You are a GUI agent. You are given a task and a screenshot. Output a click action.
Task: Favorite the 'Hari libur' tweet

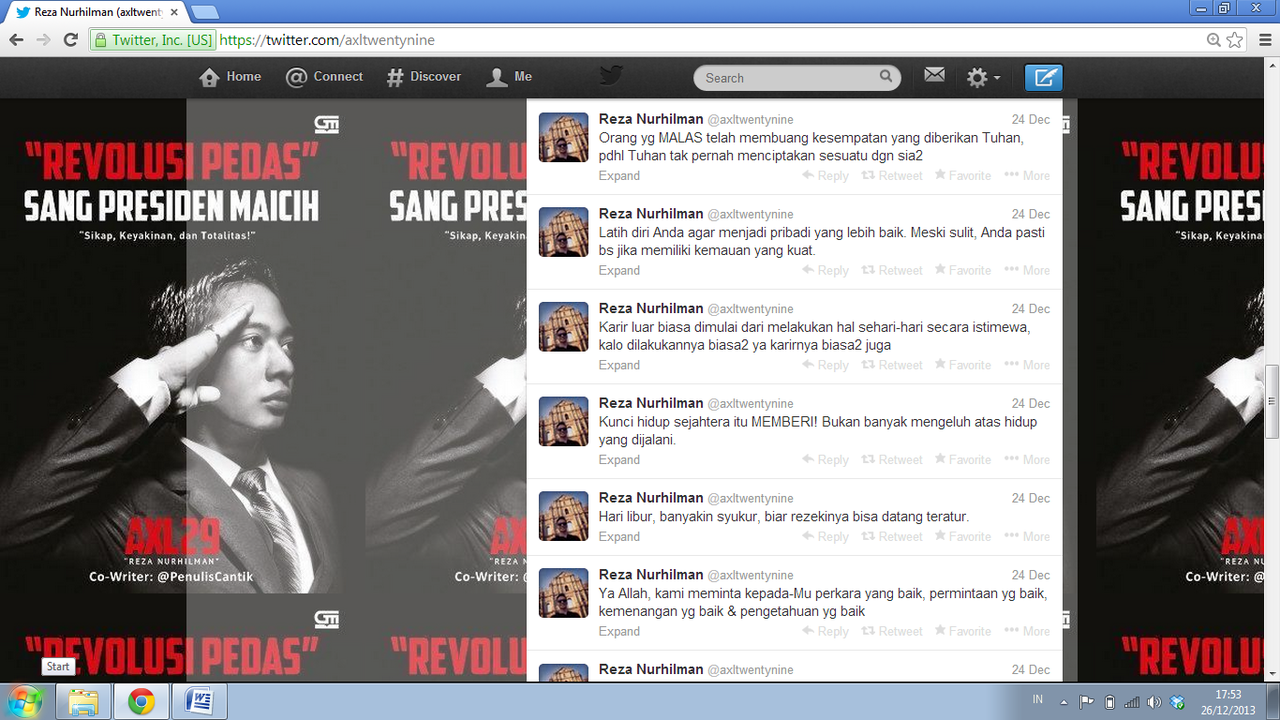click(962, 537)
